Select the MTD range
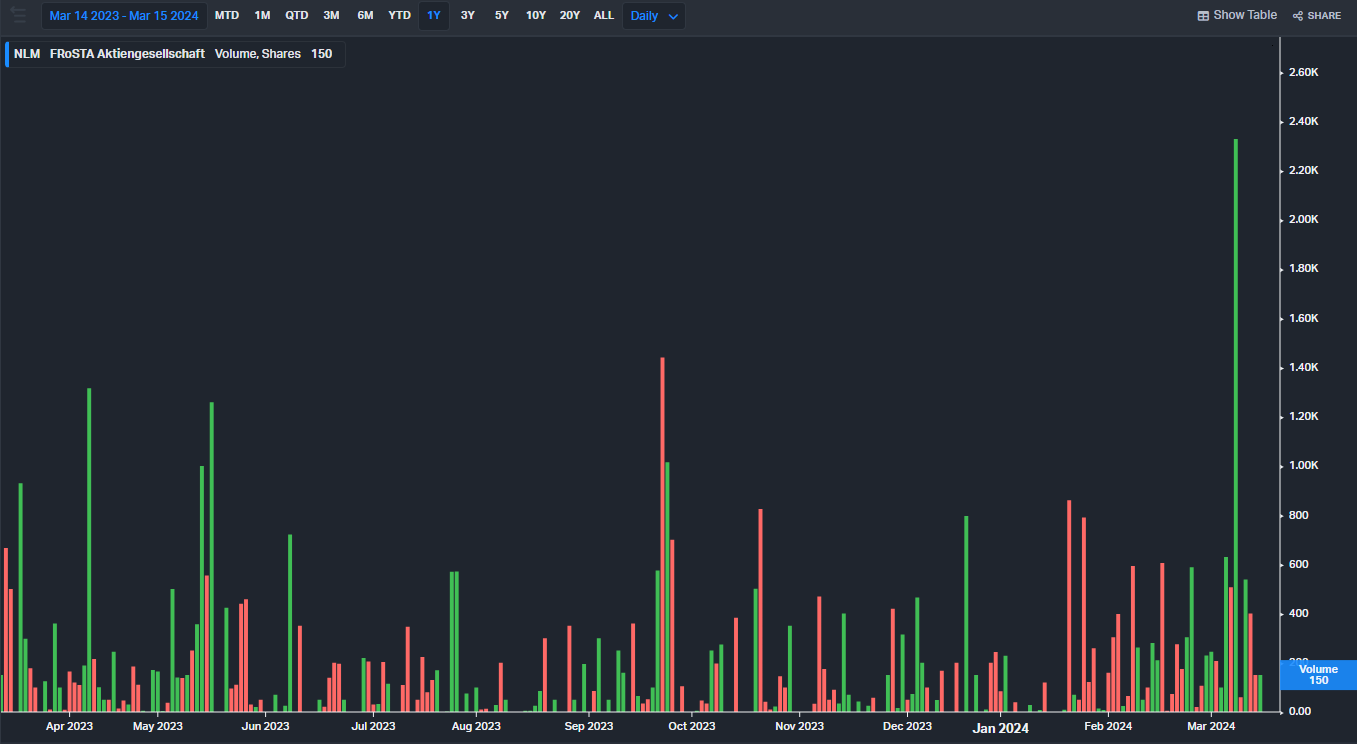 tap(227, 16)
